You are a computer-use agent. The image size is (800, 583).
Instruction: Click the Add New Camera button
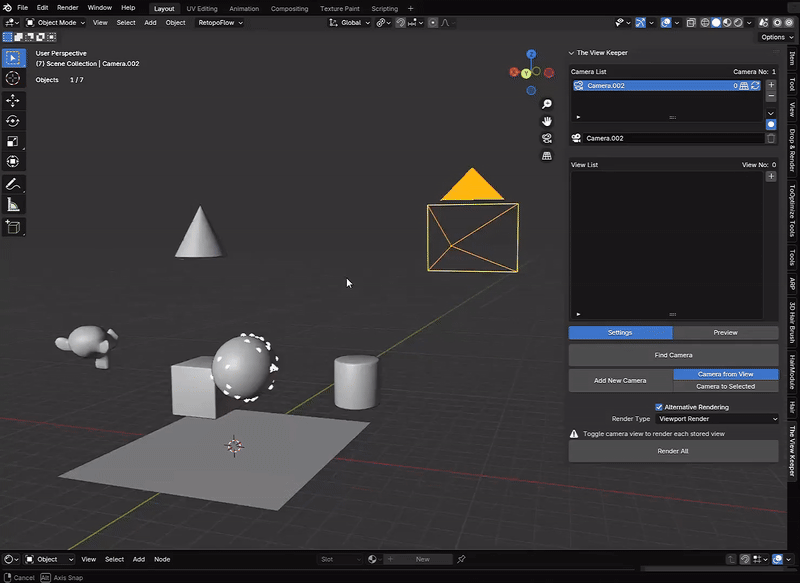tap(620, 381)
